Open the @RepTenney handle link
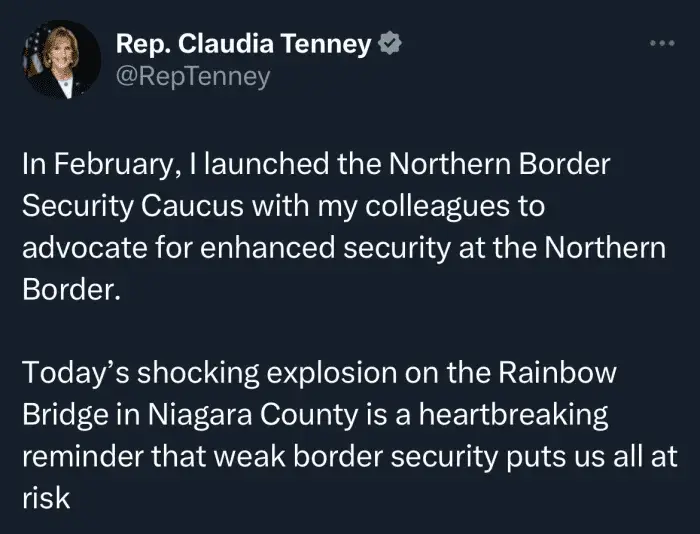Screen dimensions: 700x534 193,76
